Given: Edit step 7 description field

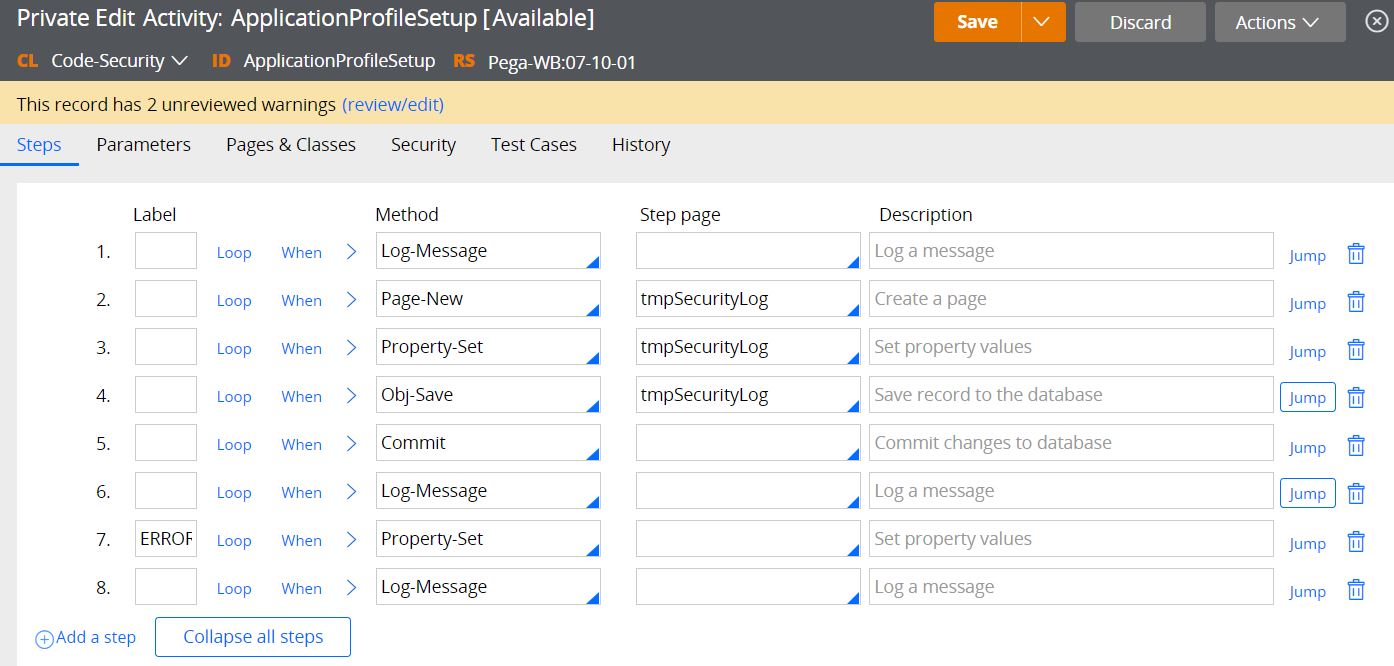Looking at the screenshot, I should (1071, 539).
